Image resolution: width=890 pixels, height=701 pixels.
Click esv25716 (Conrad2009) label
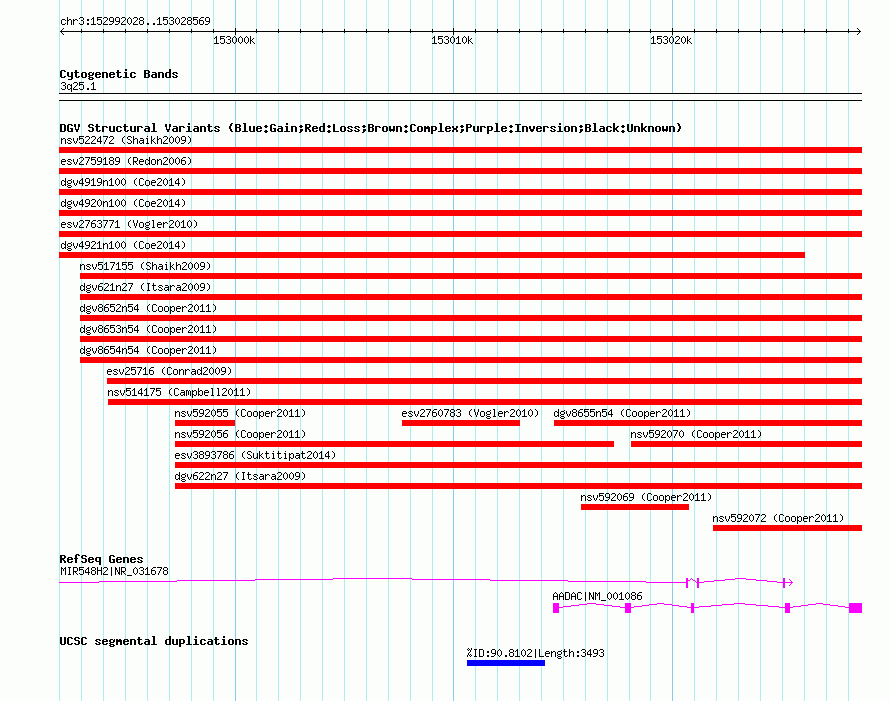coord(169,371)
